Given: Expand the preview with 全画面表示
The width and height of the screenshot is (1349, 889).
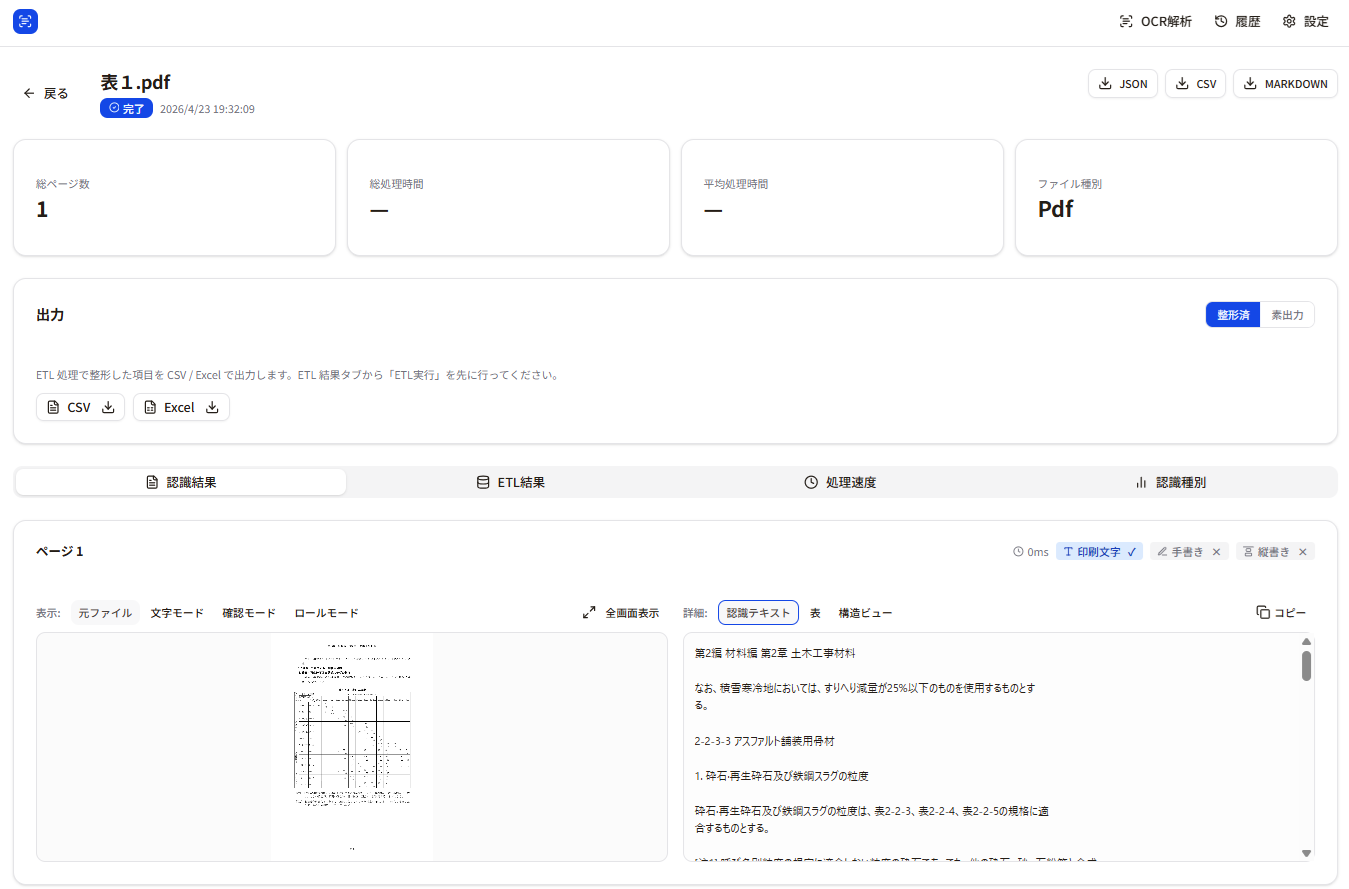Looking at the screenshot, I should pos(620,613).
